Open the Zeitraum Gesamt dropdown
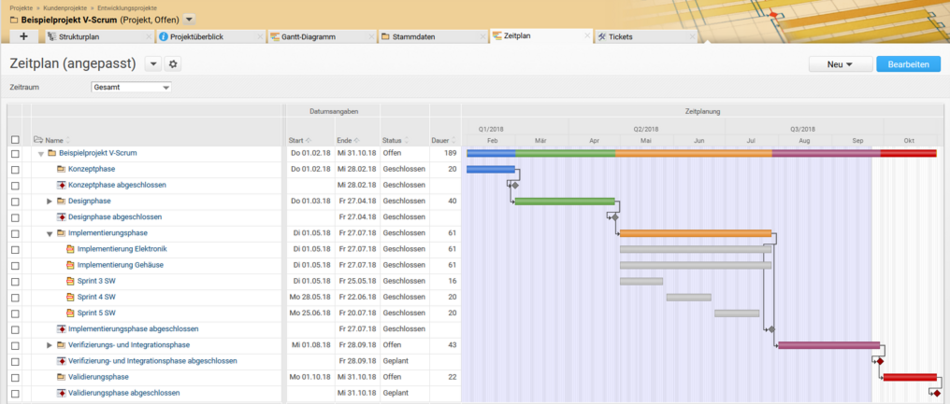Image resolution: width=950 pixels, height=404 pixels. tap(130, 87)
